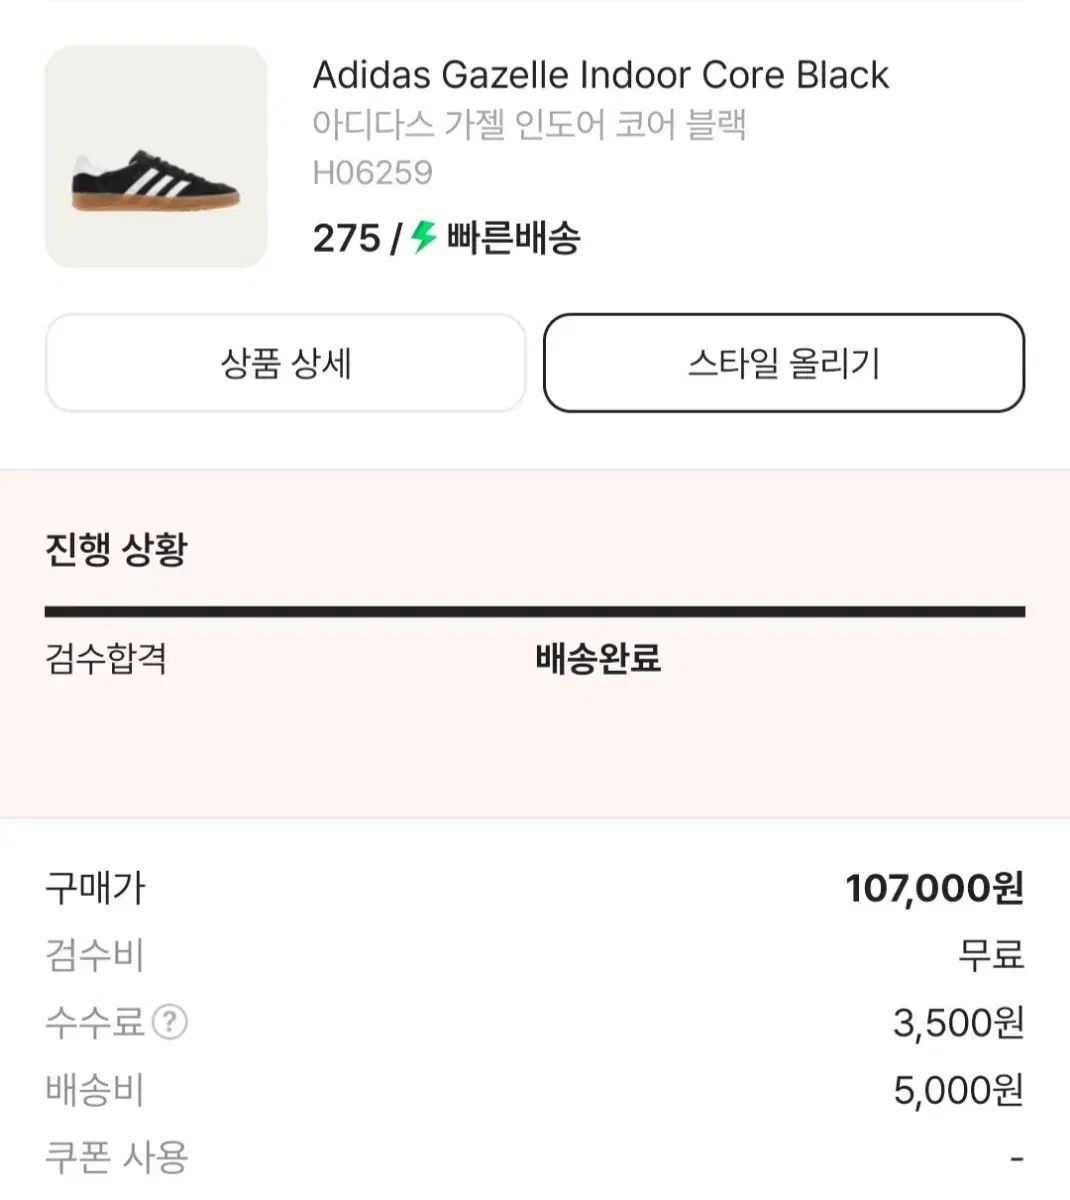Tap the 검수비 무료 value

pos(991,955)
